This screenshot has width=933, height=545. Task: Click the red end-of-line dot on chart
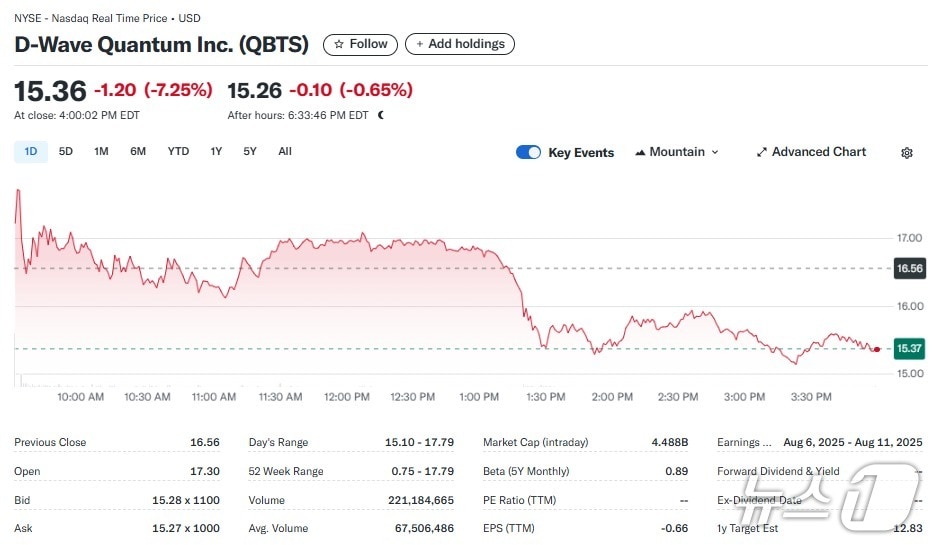tap(877, 349)
